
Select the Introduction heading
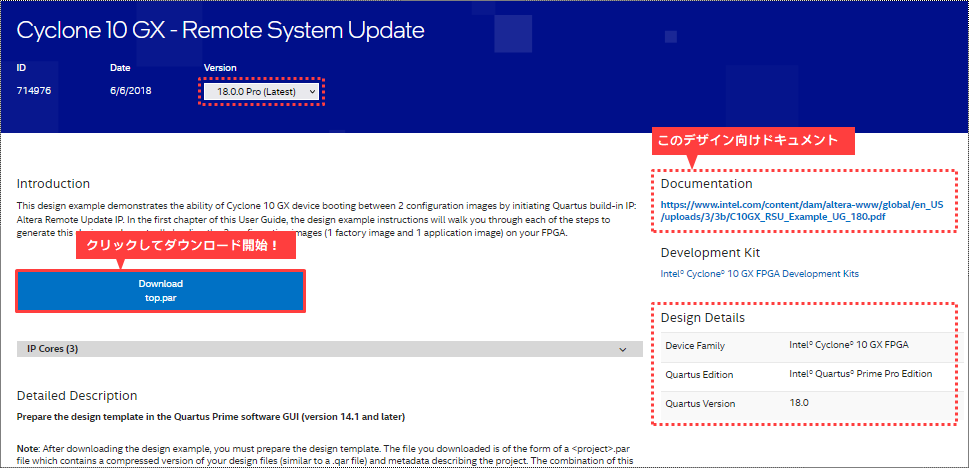coord(53,184)
